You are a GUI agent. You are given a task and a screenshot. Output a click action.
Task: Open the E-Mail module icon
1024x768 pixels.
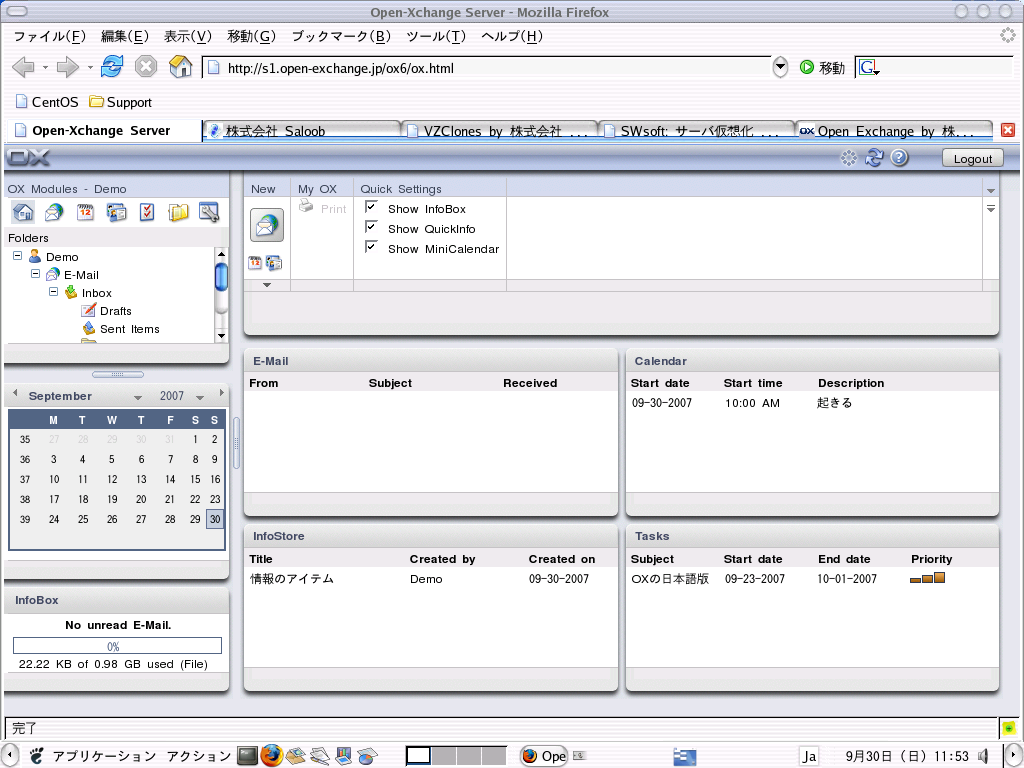click(x=54, y=212)
